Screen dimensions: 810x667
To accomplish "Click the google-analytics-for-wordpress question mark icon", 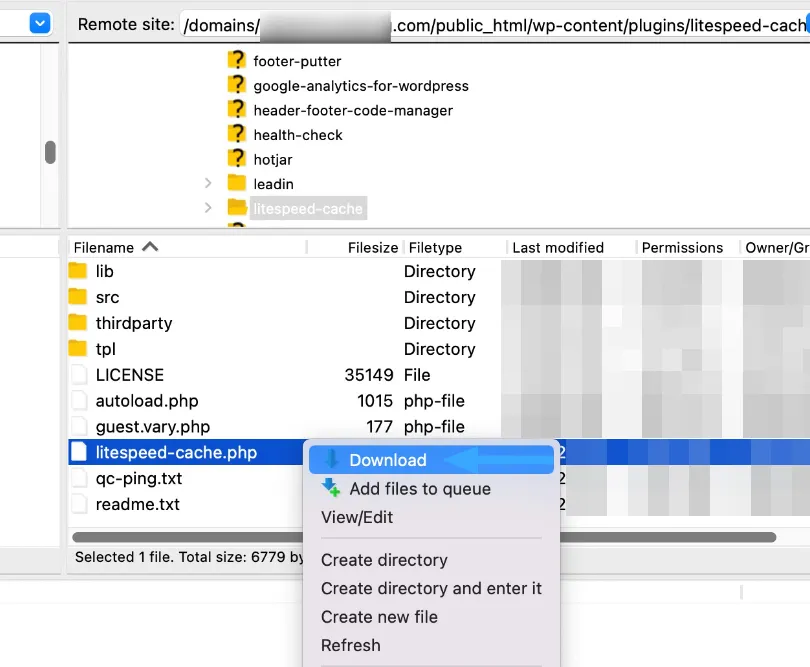I will pyautogui.click(x=237, y=85).
